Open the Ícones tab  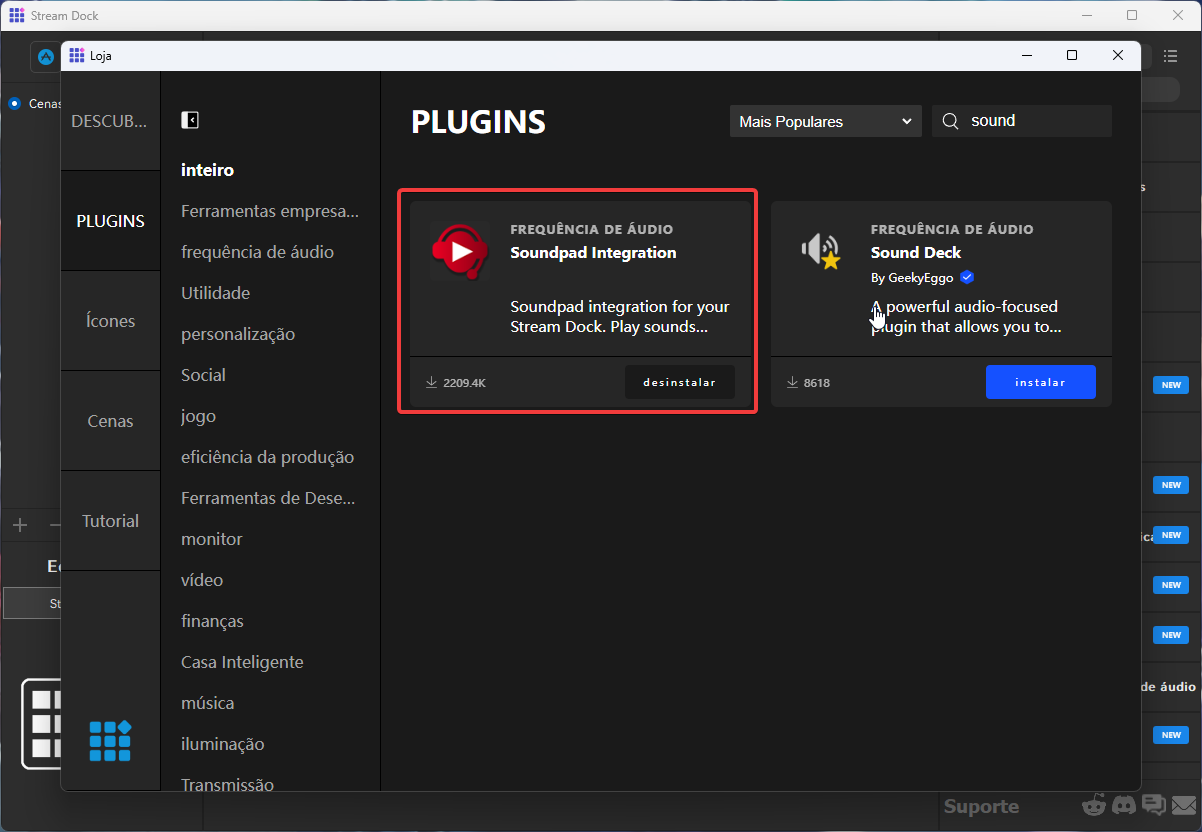click(x=110, y=321)
